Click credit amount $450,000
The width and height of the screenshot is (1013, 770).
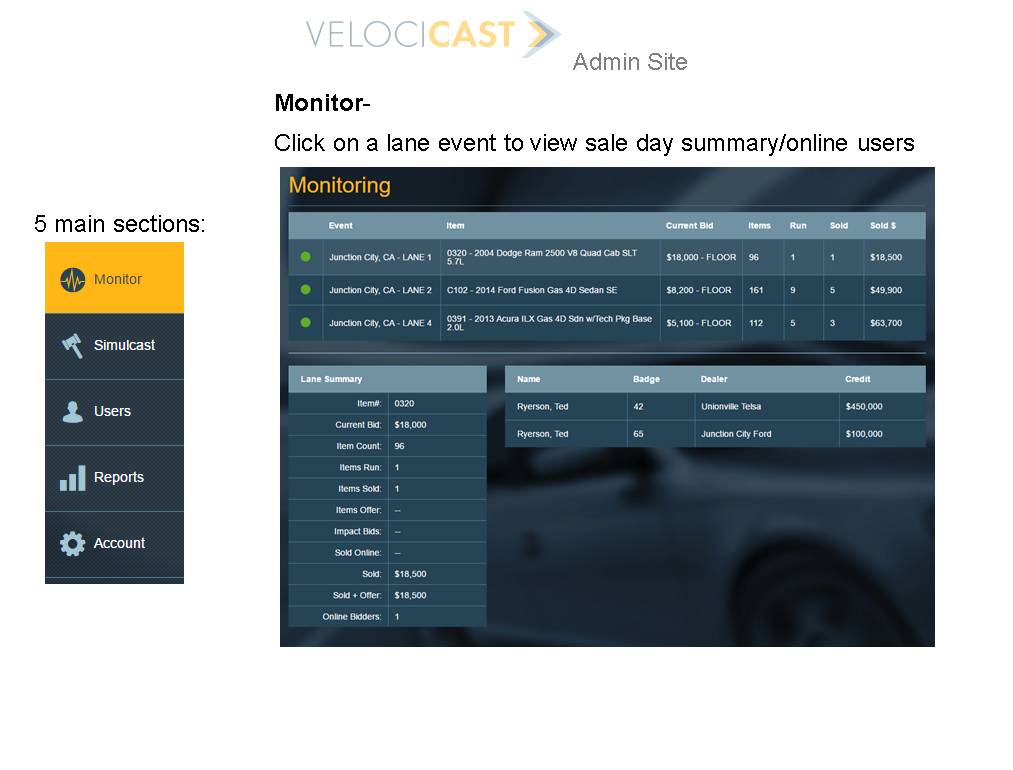pos(864,406)
